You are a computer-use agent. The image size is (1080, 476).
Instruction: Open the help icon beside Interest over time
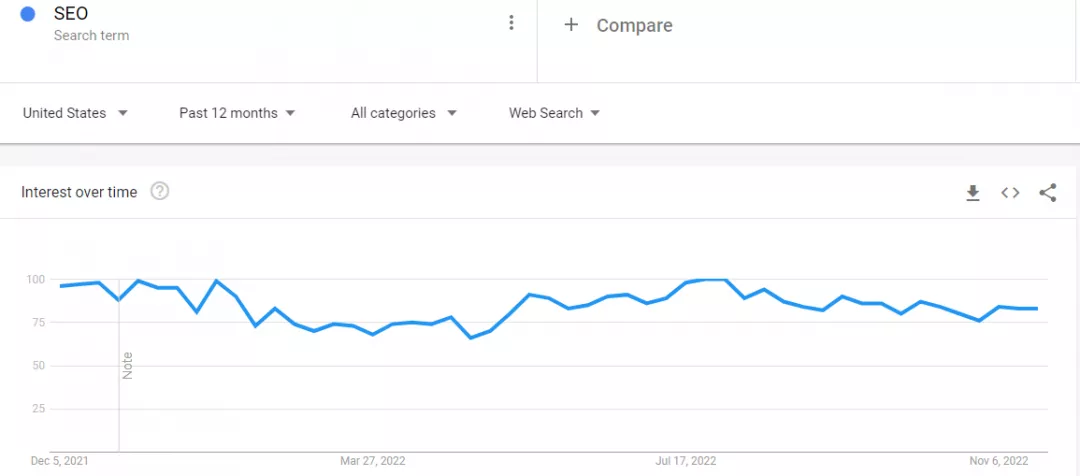160,192
